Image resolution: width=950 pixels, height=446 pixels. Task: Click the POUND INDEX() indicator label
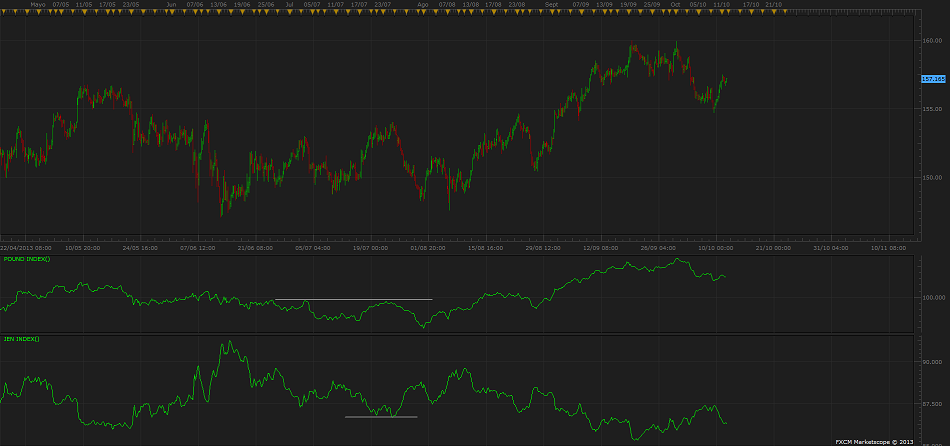pos(27,259)
